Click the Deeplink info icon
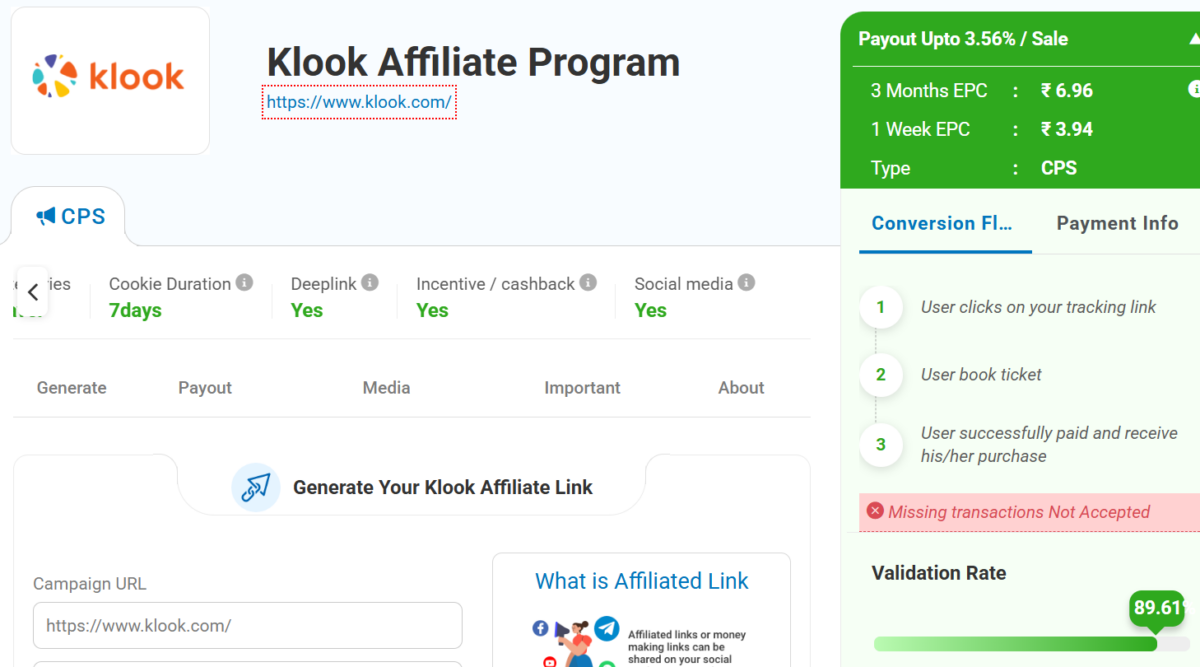 pos(370,283)
